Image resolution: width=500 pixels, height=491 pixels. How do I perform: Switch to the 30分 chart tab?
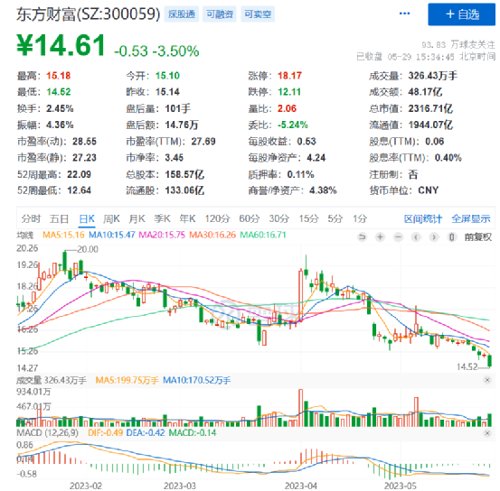click(x=279, y=219)
